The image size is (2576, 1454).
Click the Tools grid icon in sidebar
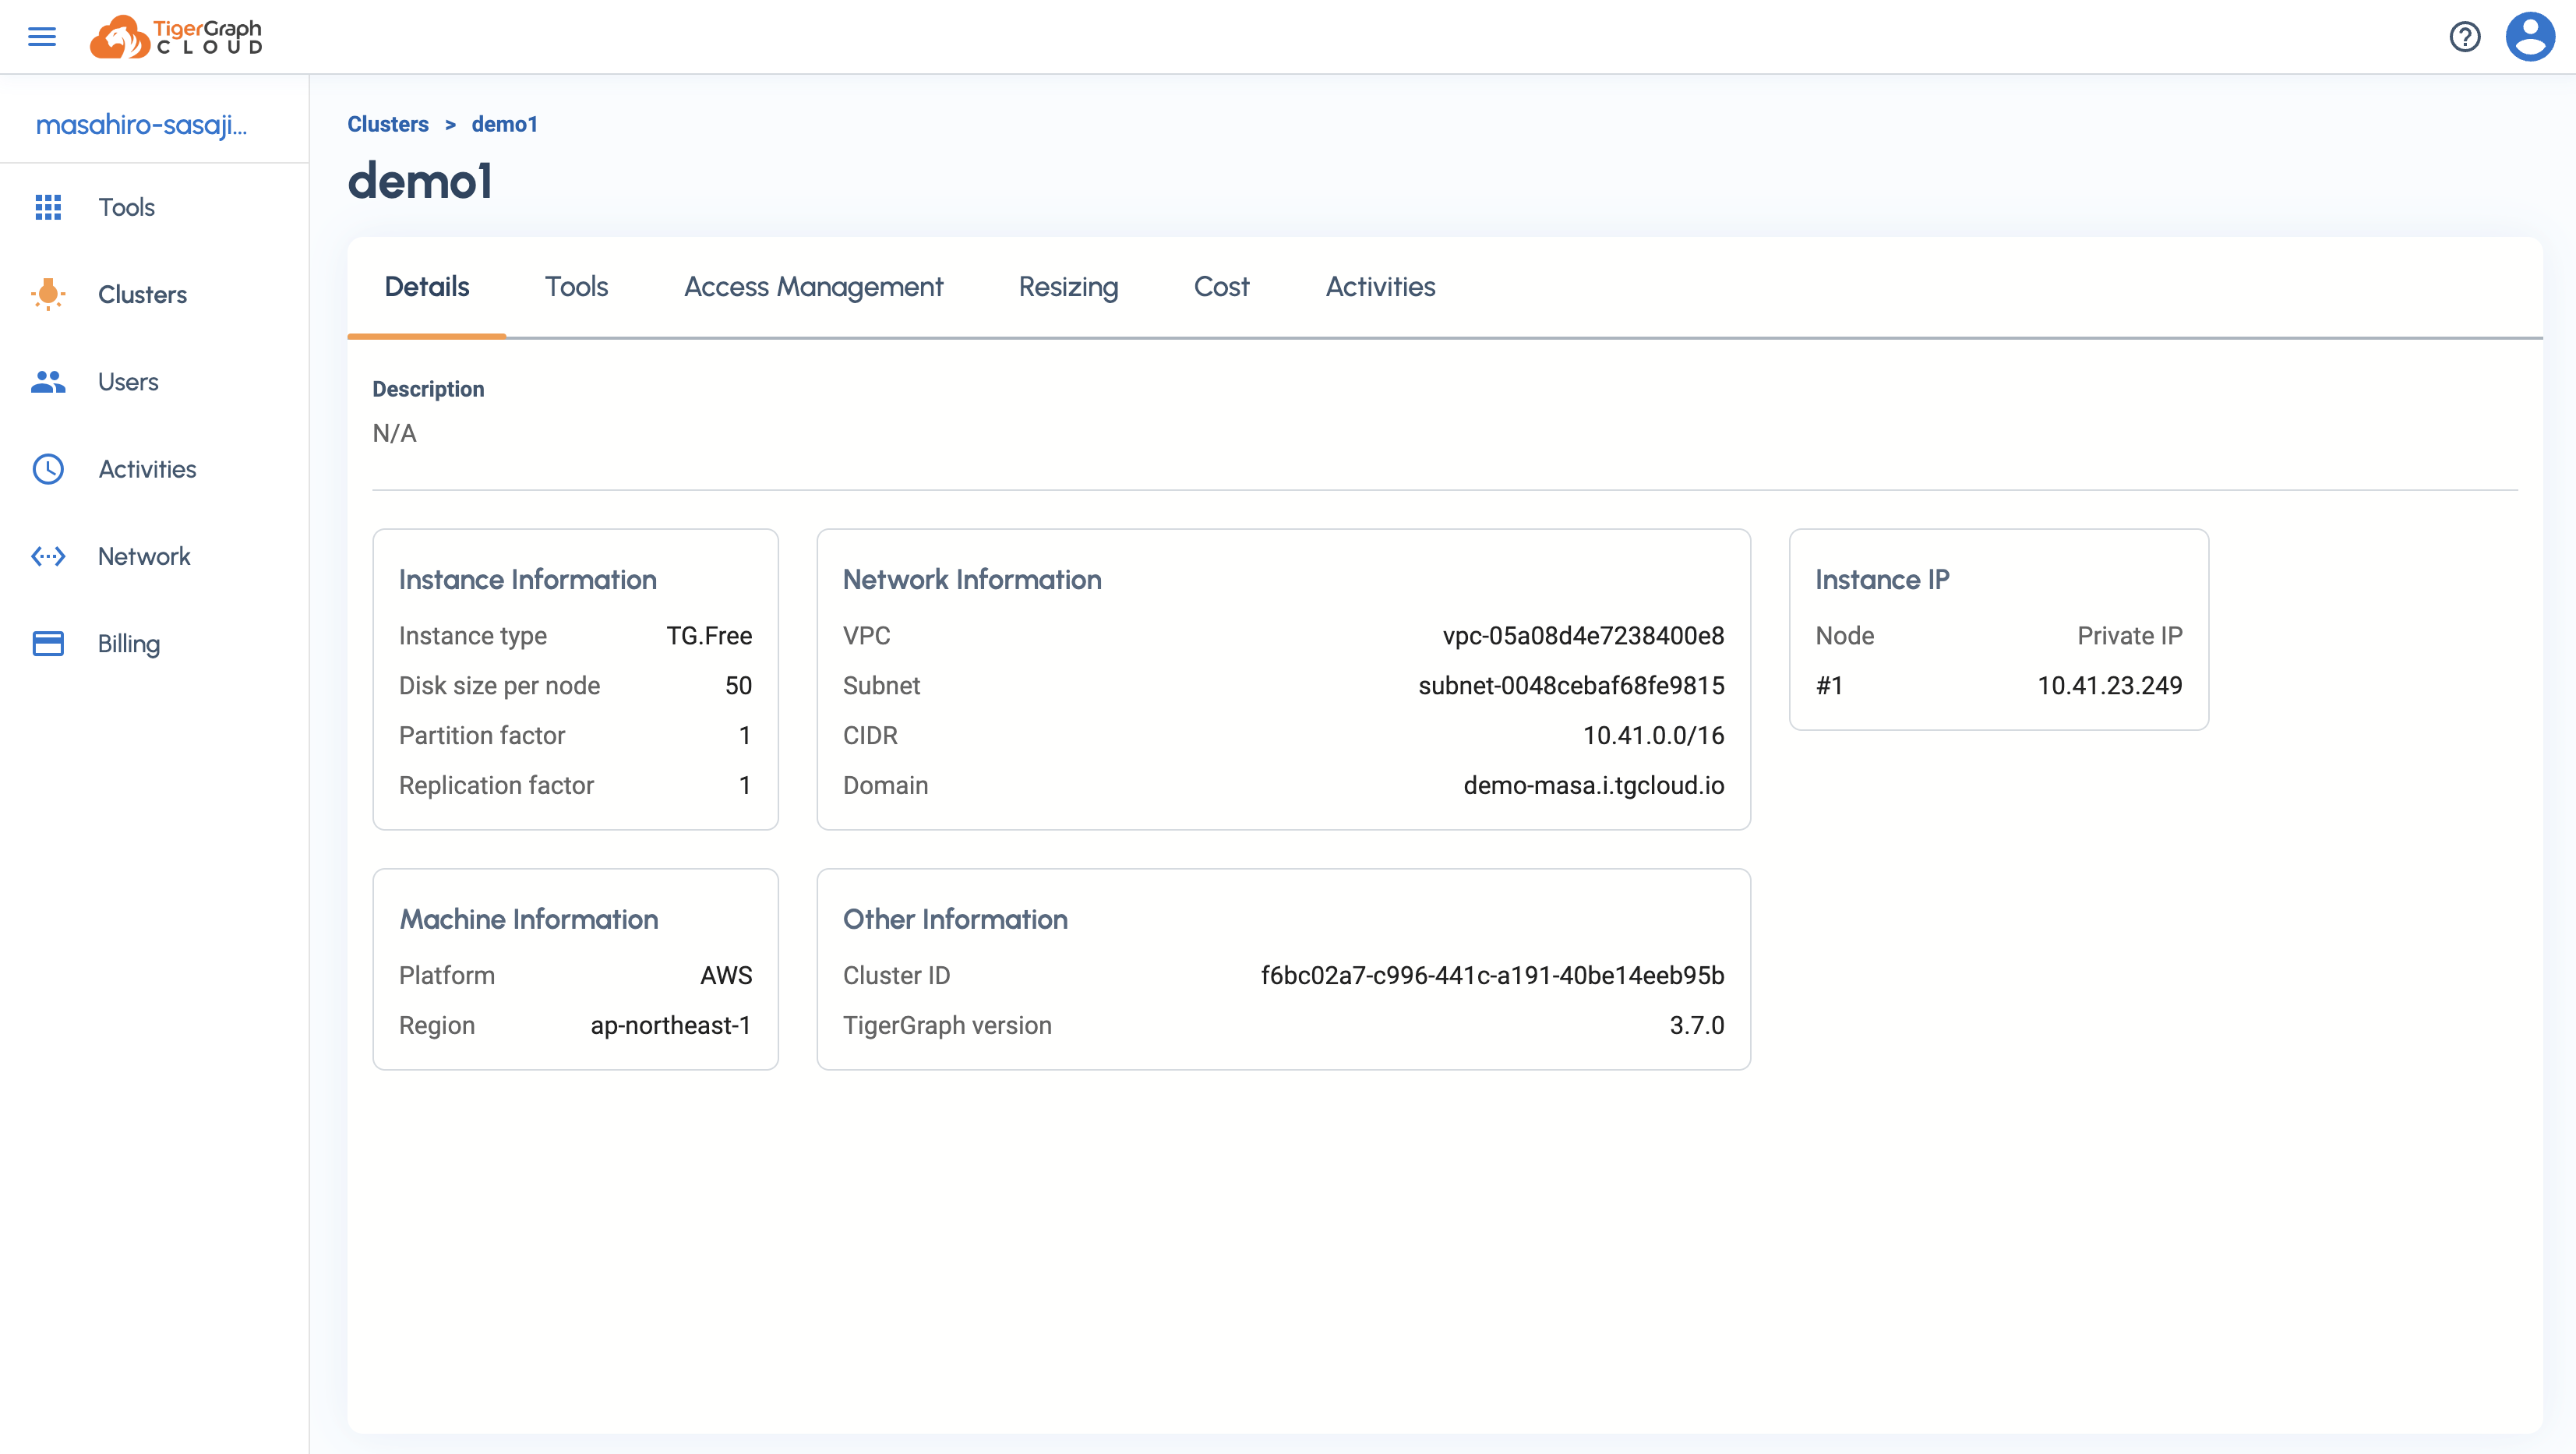(x=48, y=207)
